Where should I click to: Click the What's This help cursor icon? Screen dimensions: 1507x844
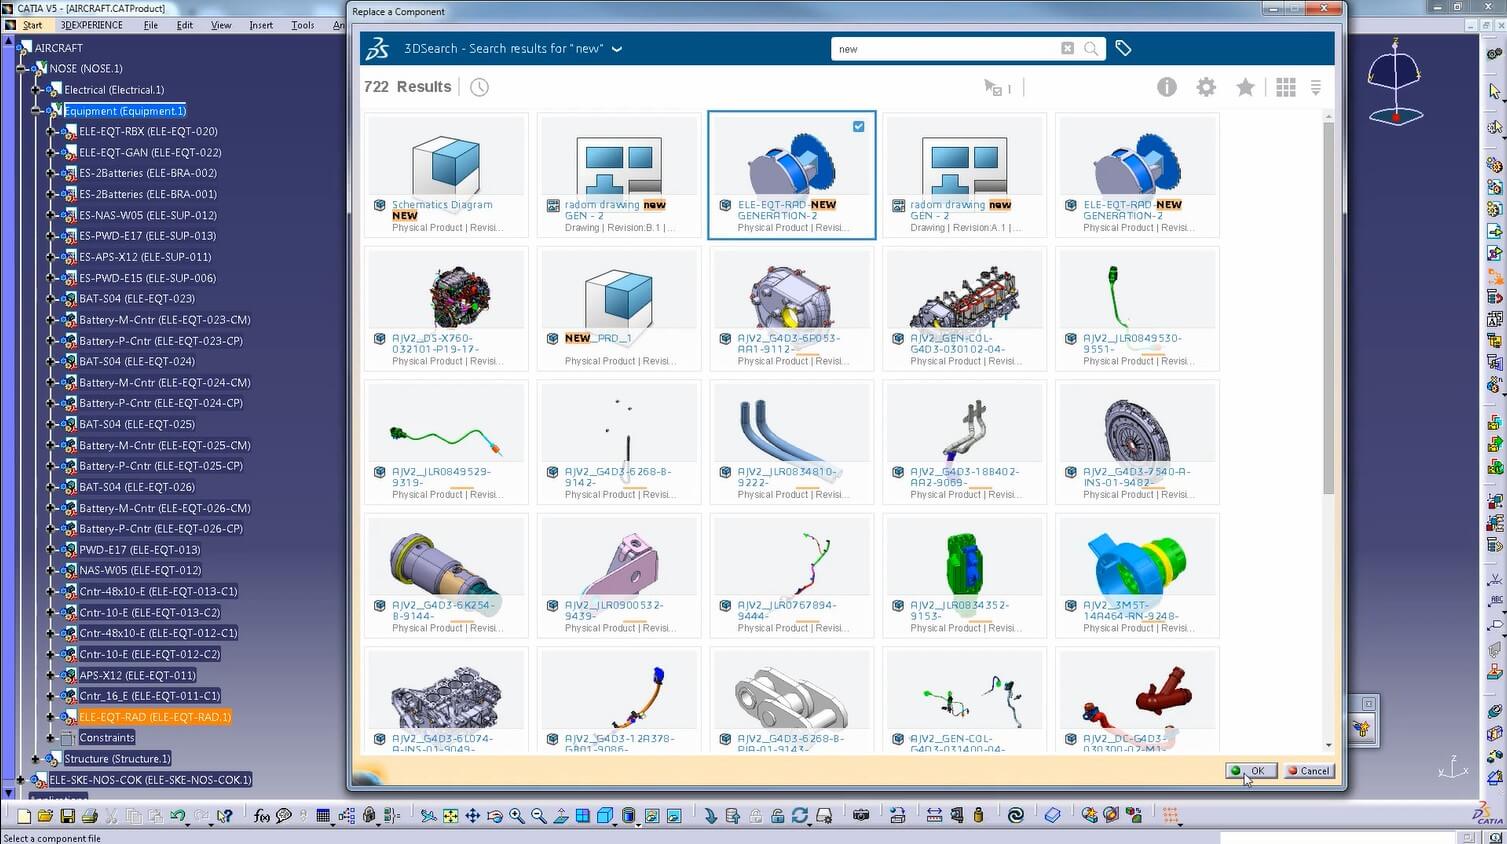coord(225,816)
